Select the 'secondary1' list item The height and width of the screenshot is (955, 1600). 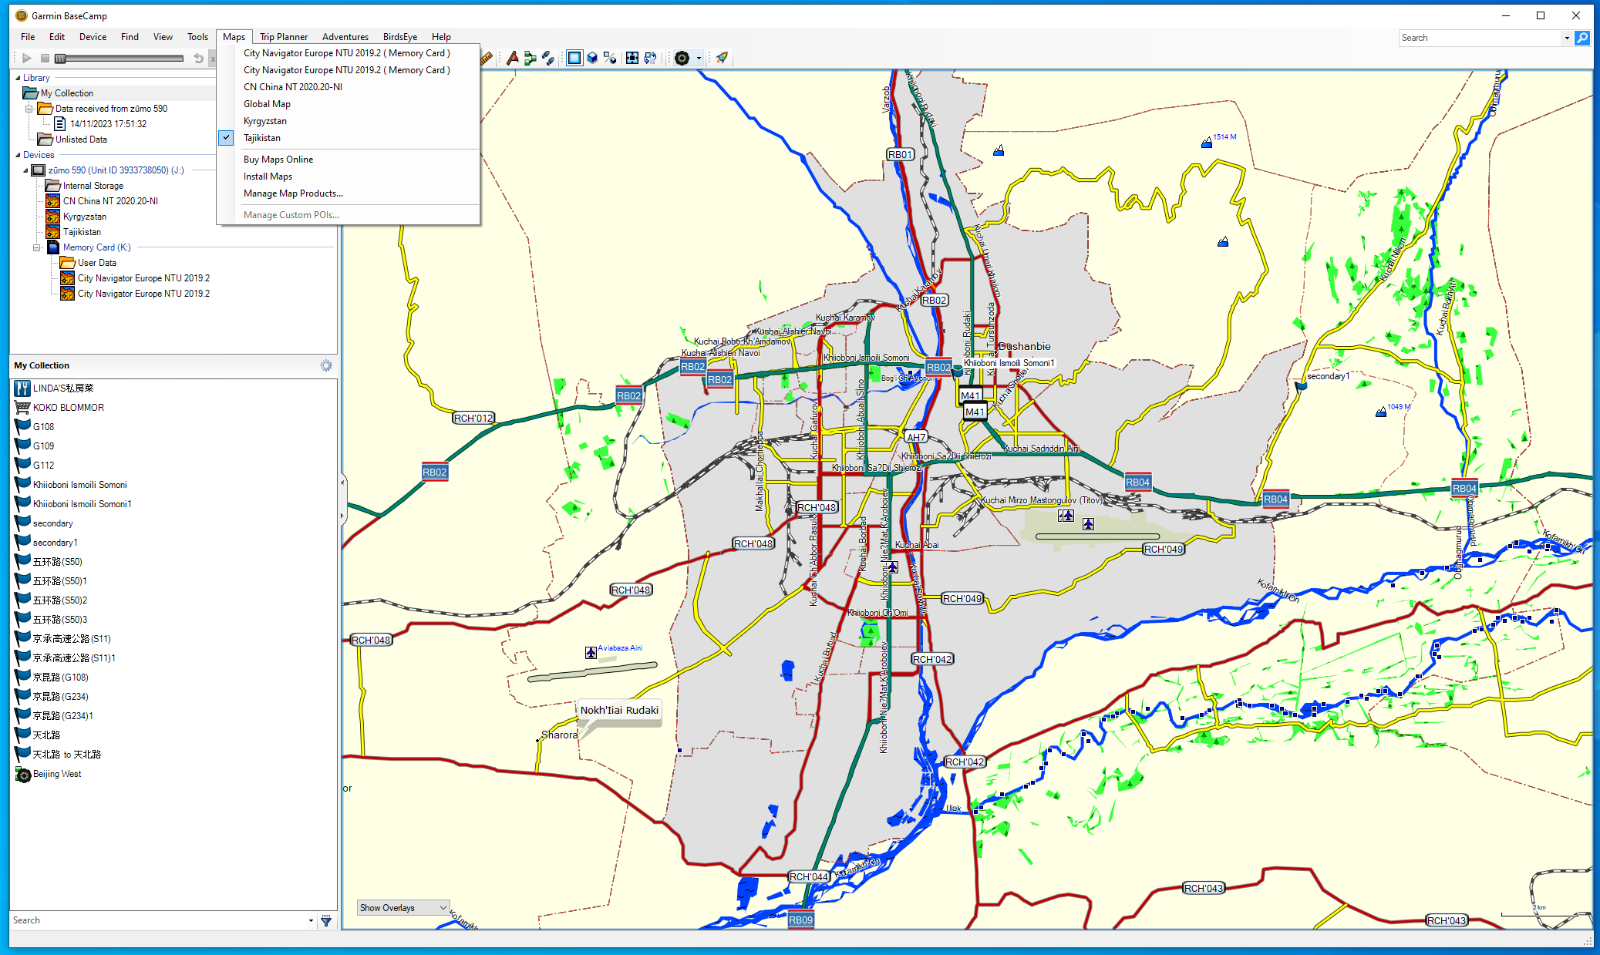46,543
